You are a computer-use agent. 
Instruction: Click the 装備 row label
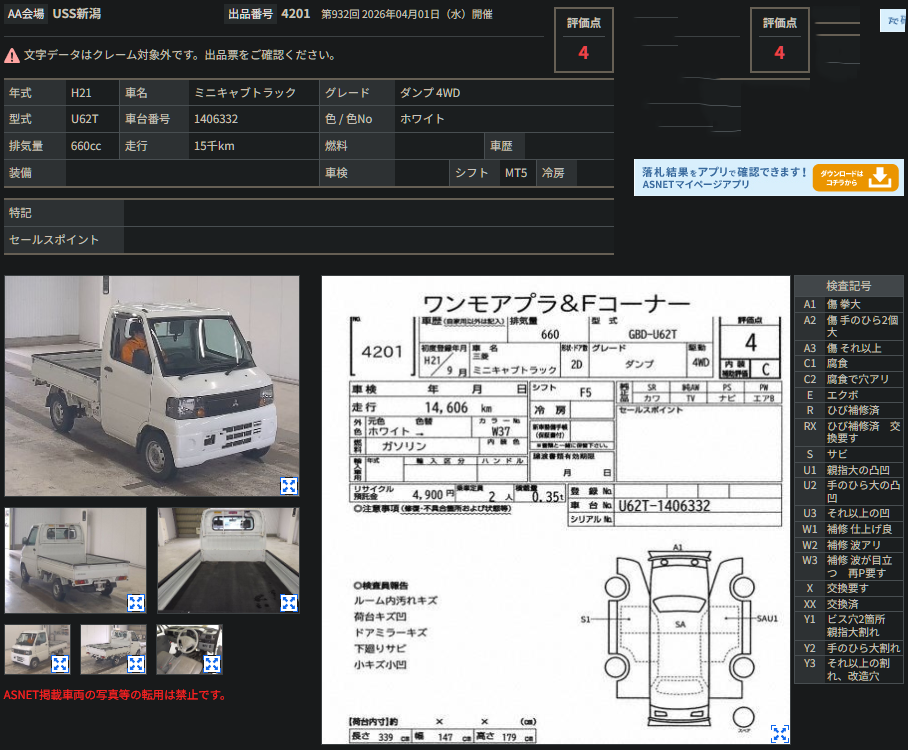tap(35, 173)
